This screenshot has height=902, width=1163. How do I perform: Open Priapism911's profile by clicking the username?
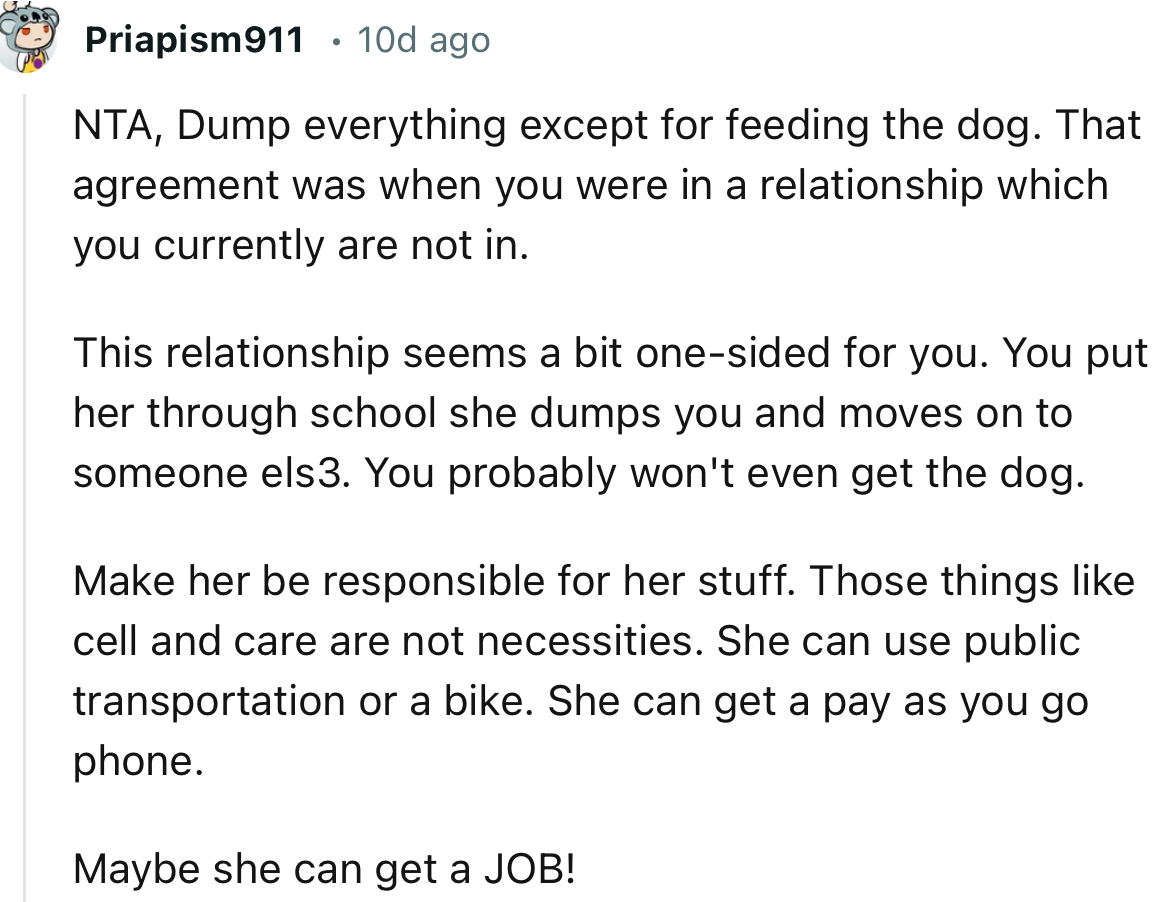click(x=193, y=40)
